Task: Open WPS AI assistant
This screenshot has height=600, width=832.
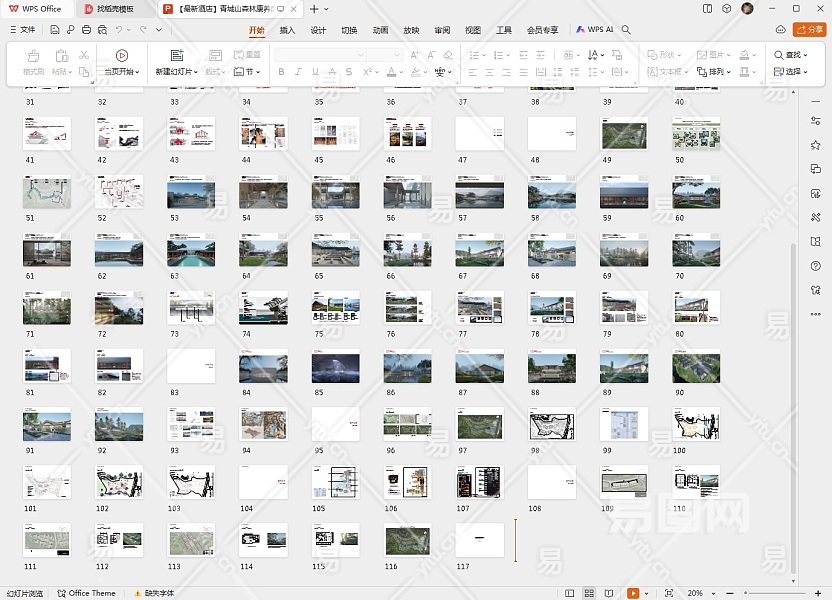Action: [594, 30]
